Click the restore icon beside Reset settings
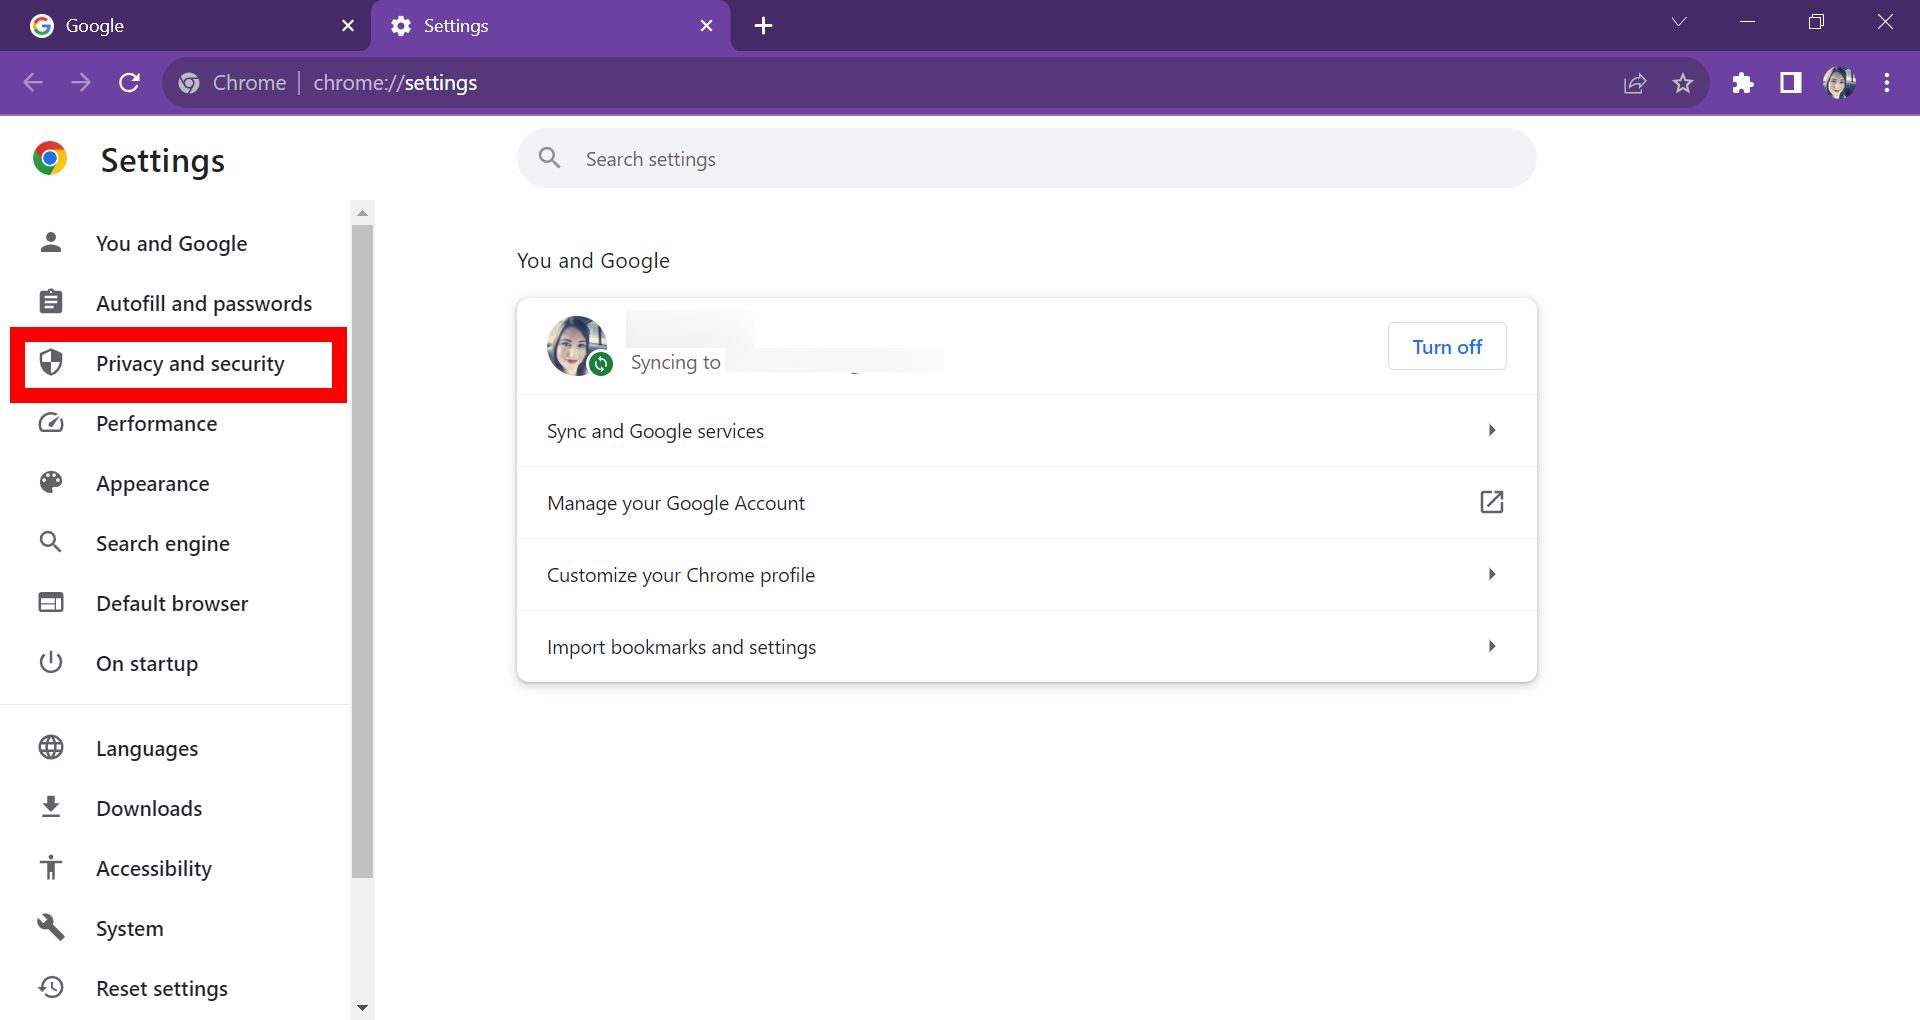The width and height of the screenshot is (1920, 1020). 51,987
